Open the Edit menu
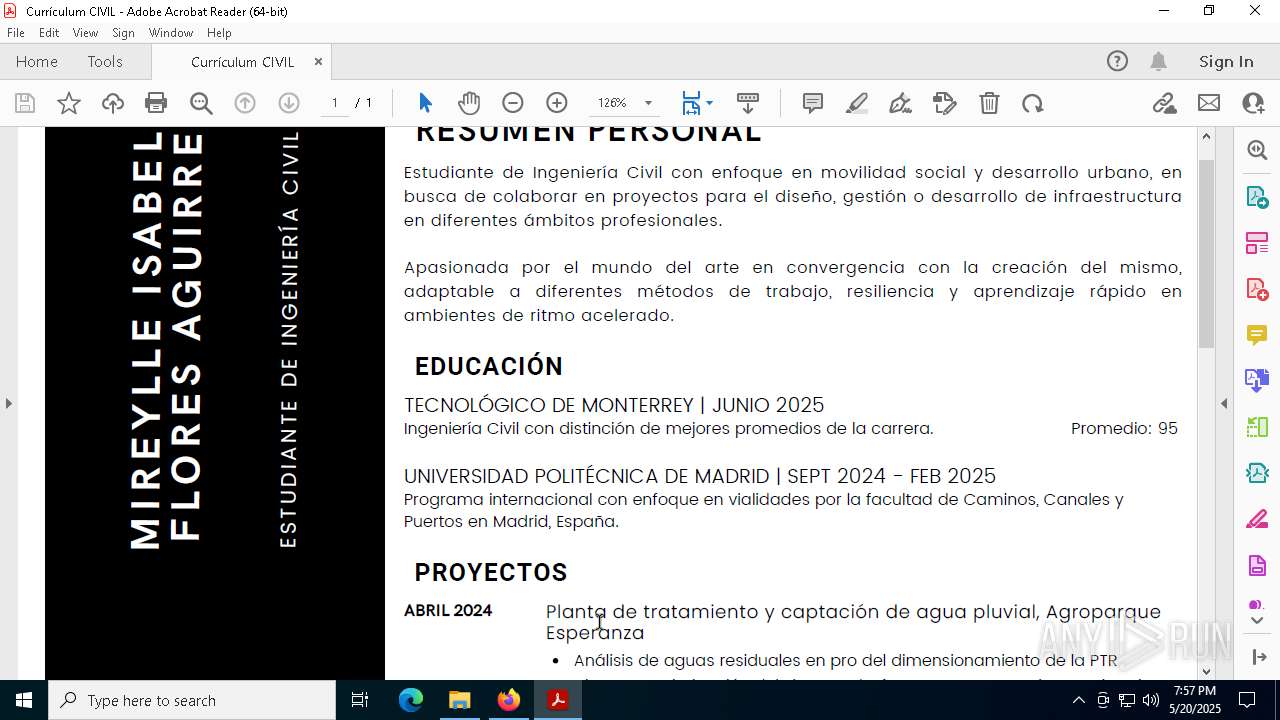This screenshot has width=1280, height=720. pyautogui.click(x=49, y=33)
